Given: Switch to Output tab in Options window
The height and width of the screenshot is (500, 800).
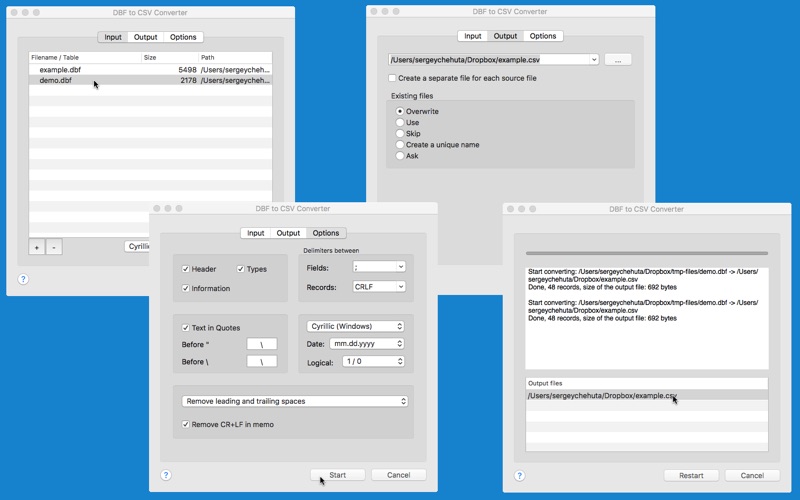Looking at the screenshot, I should (x=288, y=233).
